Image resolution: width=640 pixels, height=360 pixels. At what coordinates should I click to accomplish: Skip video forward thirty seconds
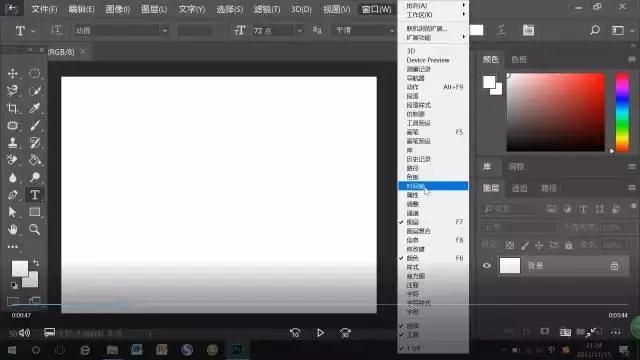[x=345, y=333]
